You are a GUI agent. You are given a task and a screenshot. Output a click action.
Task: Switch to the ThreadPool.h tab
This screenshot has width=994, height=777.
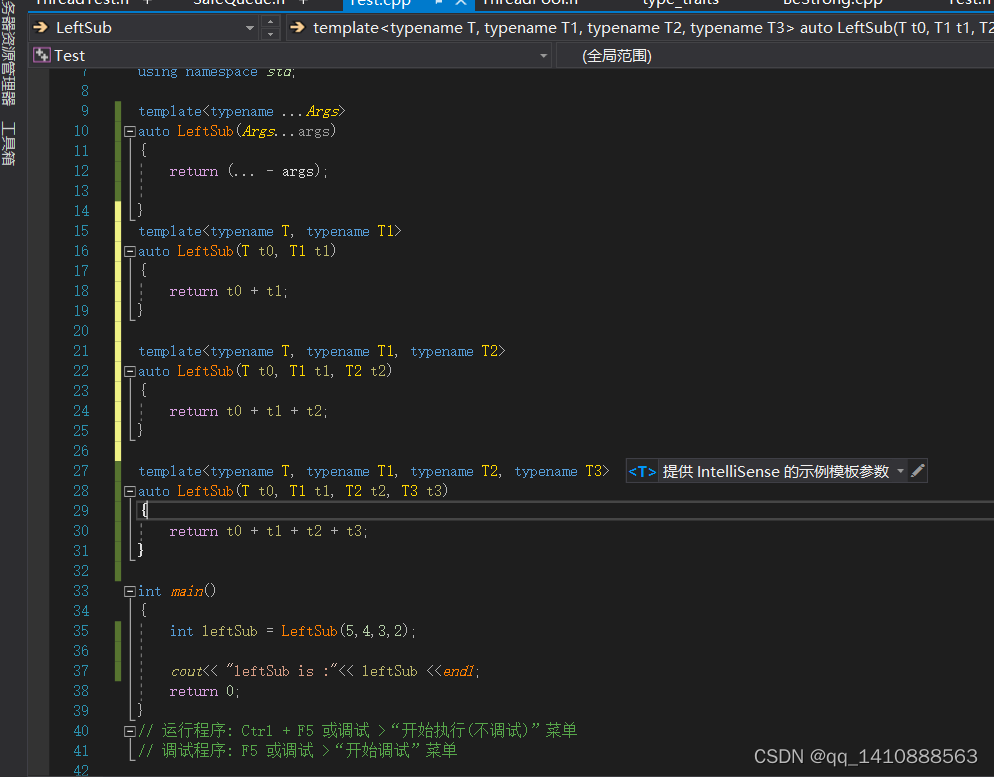pyautogui.click(x=530, y=3)
